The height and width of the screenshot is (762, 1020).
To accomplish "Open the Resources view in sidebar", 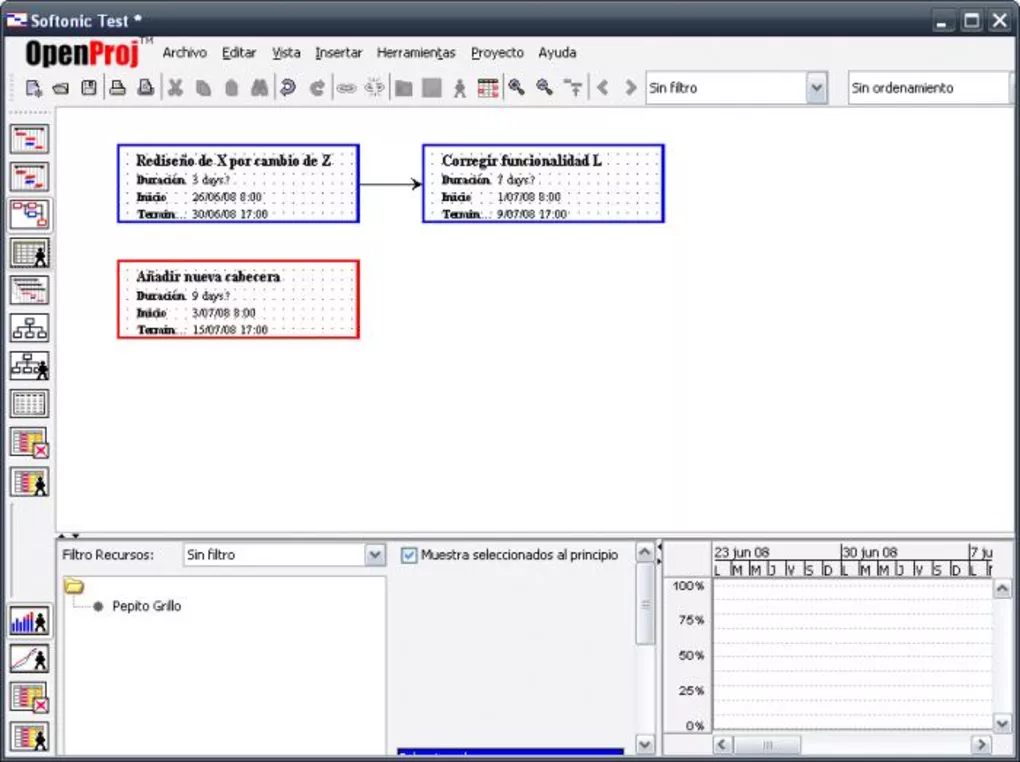I will (29, 253).
